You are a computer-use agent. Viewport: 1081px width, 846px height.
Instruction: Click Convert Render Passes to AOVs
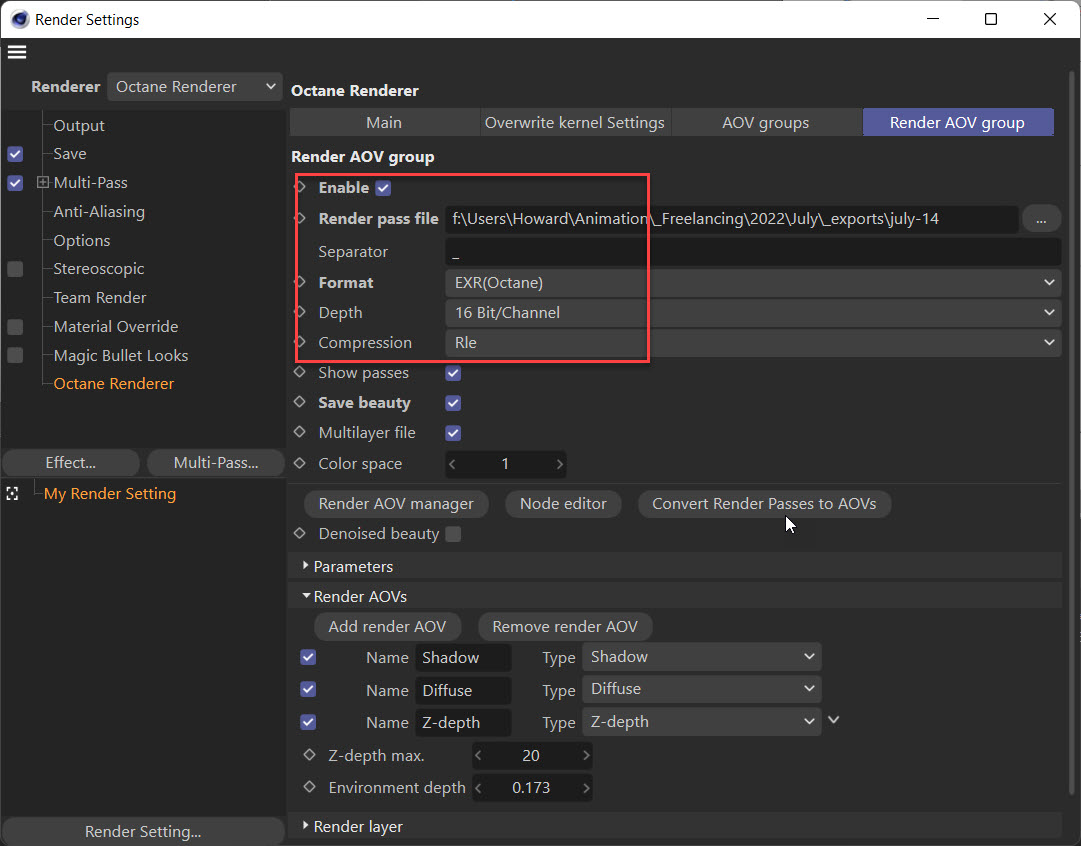[x=764, y=504]
